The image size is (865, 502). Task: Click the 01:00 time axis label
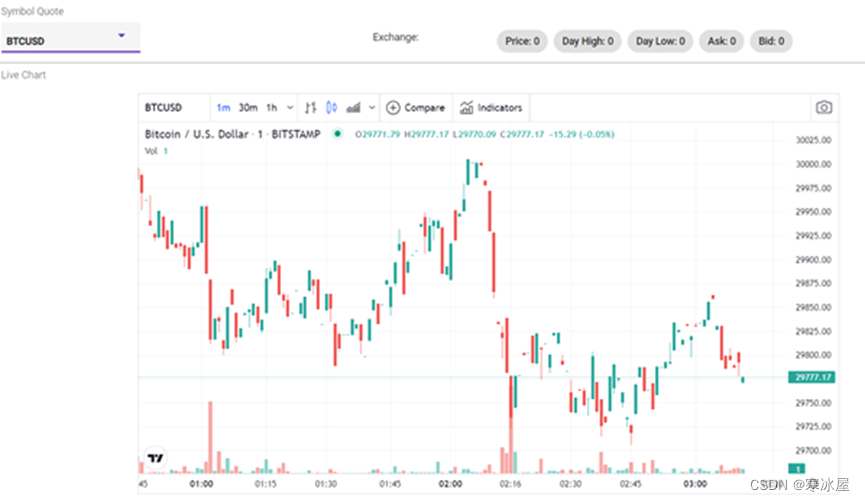click(201, 484)
